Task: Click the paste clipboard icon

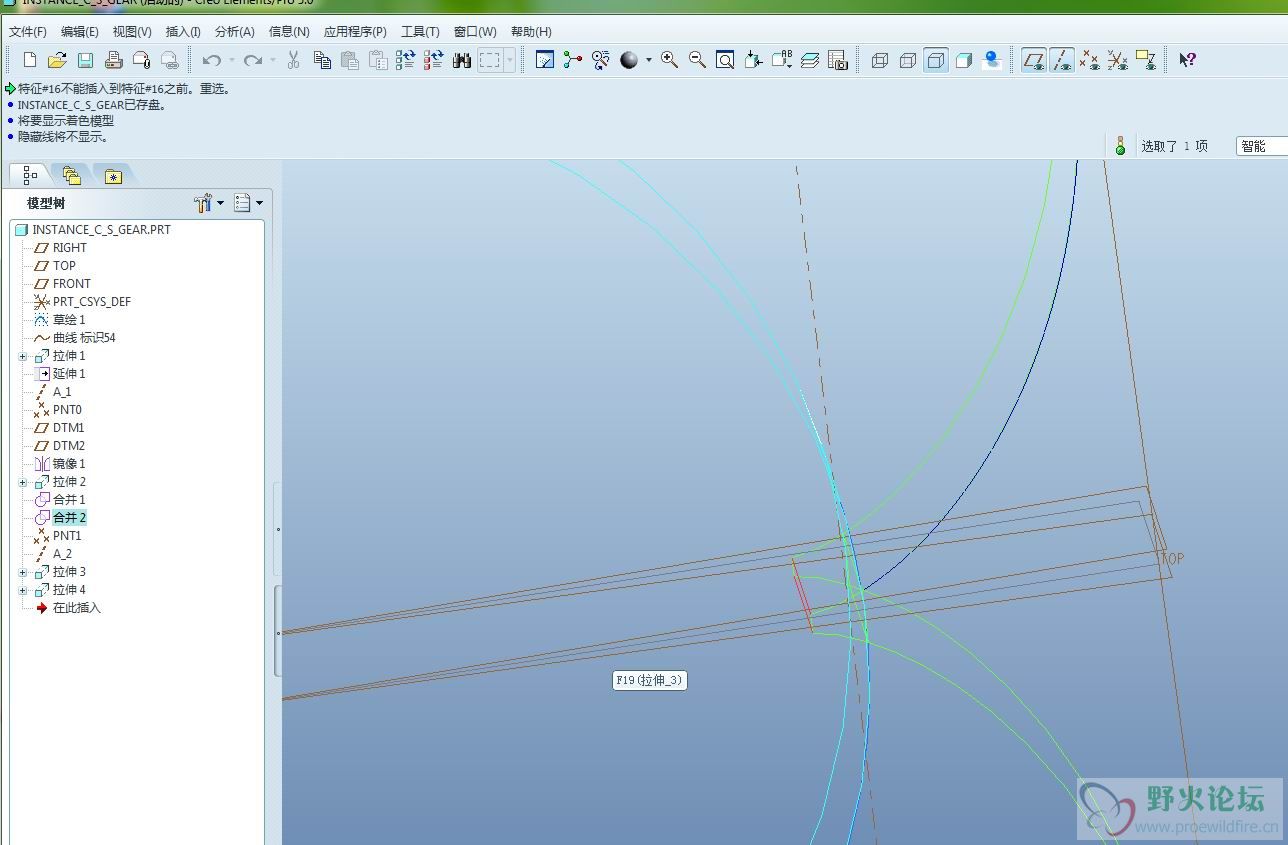Action: tap(350, 60)
